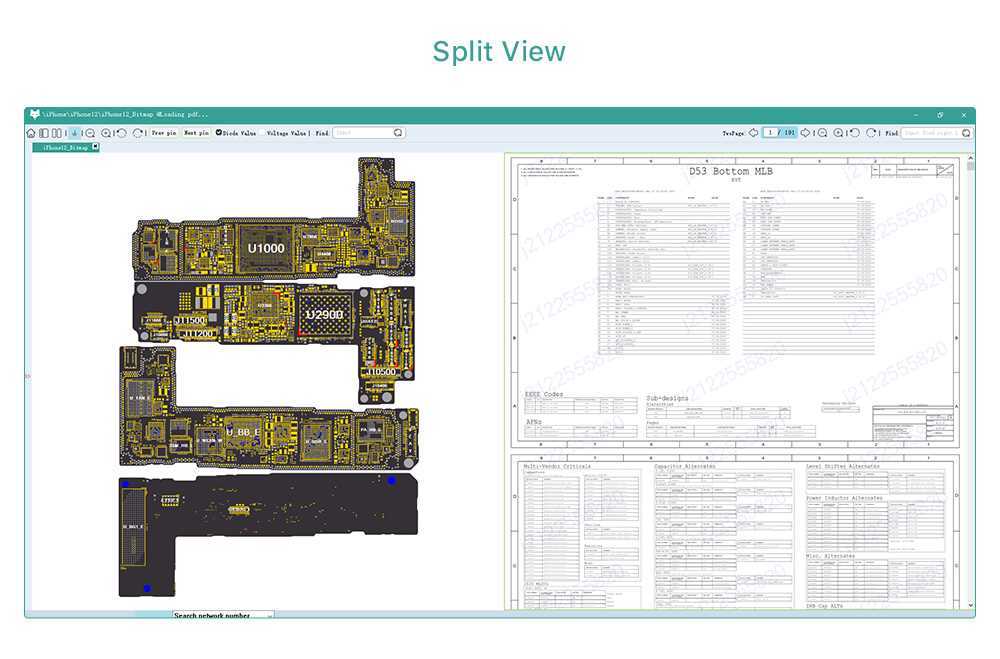The width and height of the screenshot is (1000, 659).
Task: Zoom out the schematic PDF
Action: (823, 133)
